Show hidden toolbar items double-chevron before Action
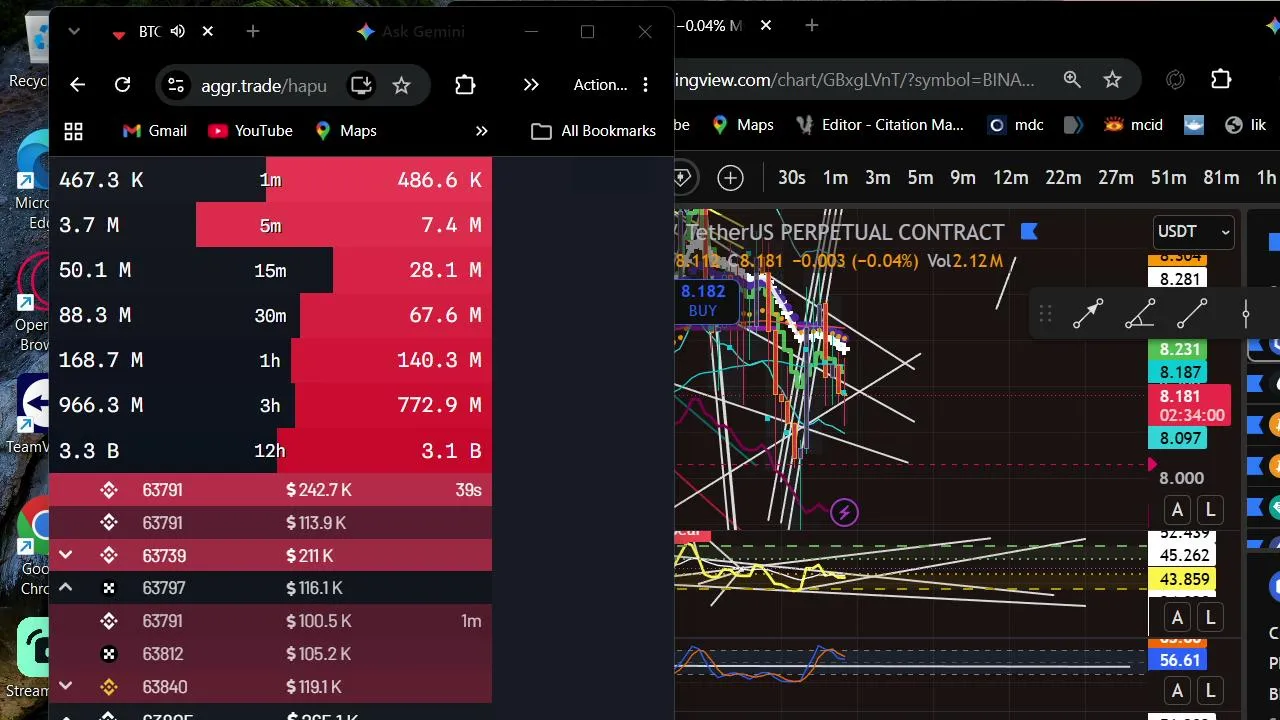 pos(531,85)
